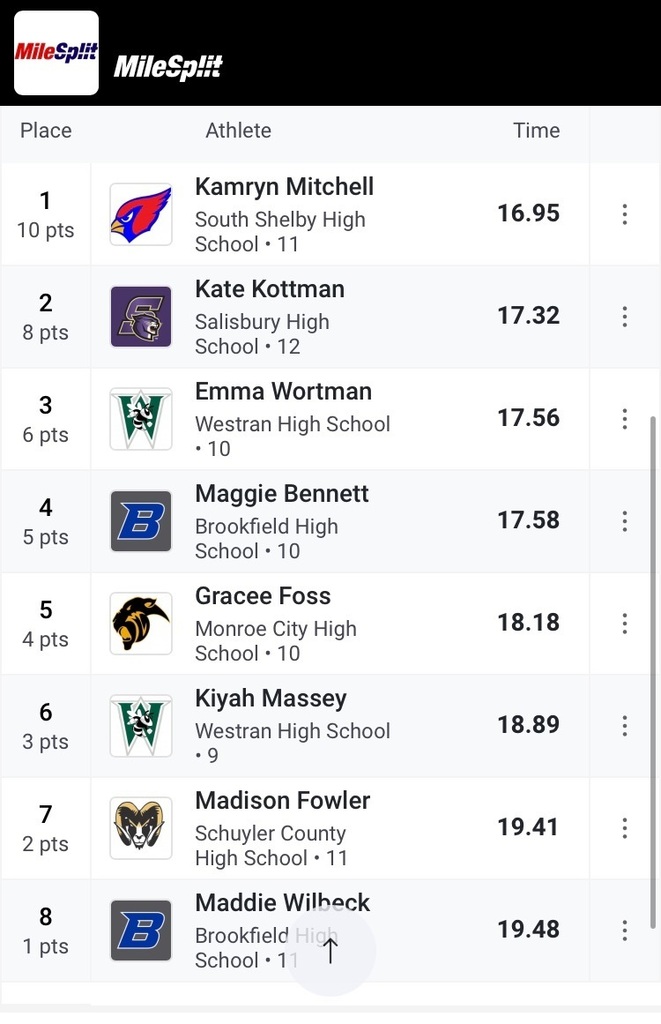This screenshot has width=661, height=1024.
Task: Open Maggie Bennett's Brookfield B logo
Action: click(141, 521)
